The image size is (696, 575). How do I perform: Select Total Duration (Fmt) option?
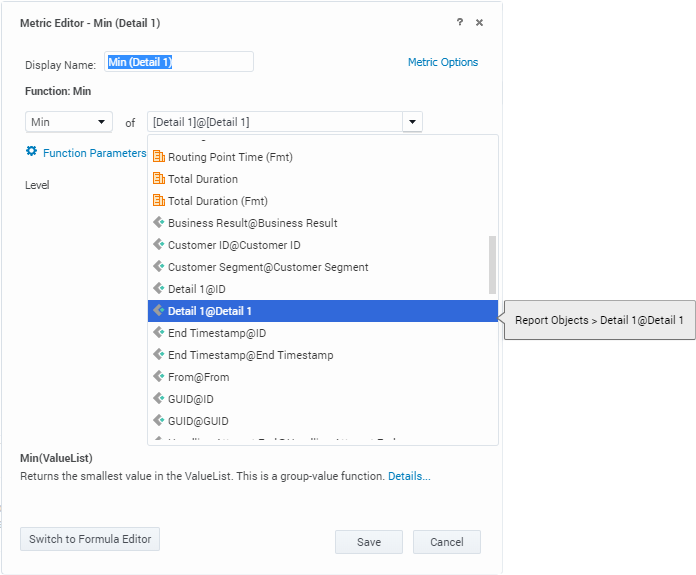click(218, 201)
